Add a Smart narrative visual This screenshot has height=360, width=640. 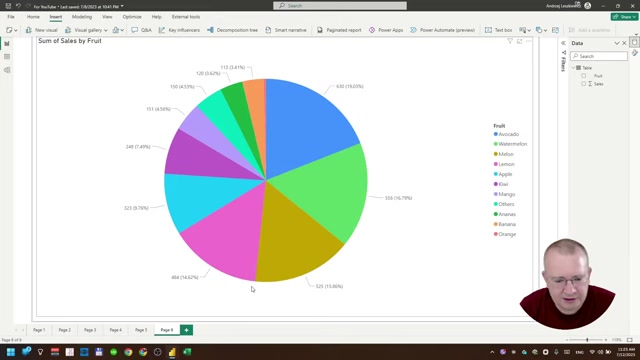pos(286,30)
